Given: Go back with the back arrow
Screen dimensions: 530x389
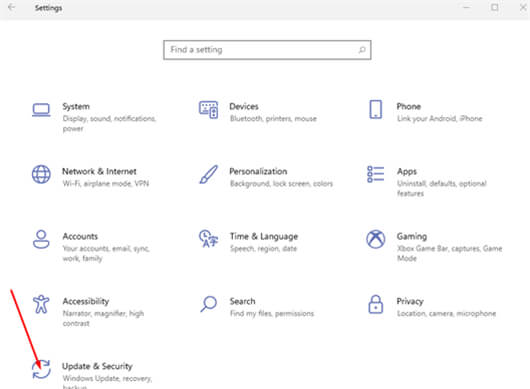Looking at the screenshot, I should pos(11,7).
